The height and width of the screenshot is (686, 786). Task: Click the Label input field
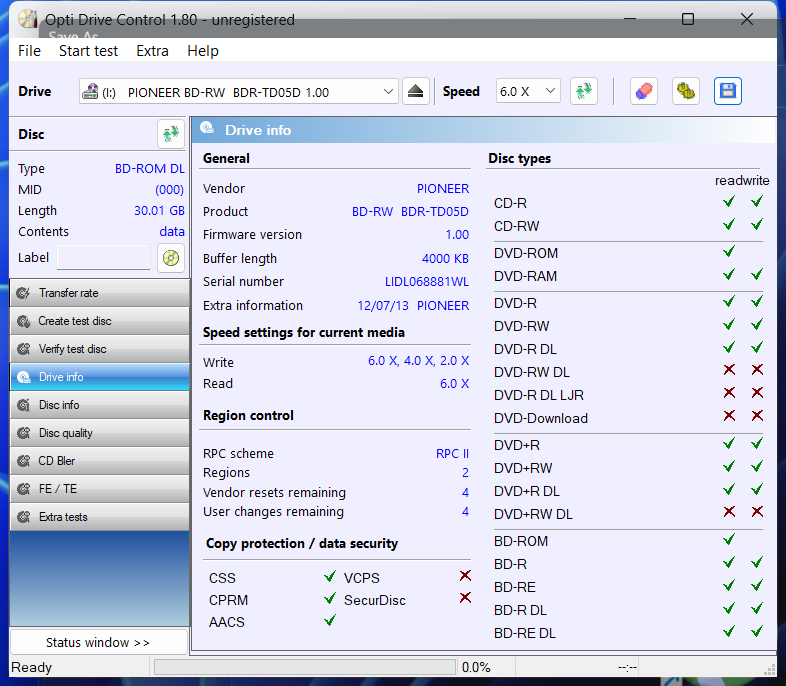click(104, 257)
